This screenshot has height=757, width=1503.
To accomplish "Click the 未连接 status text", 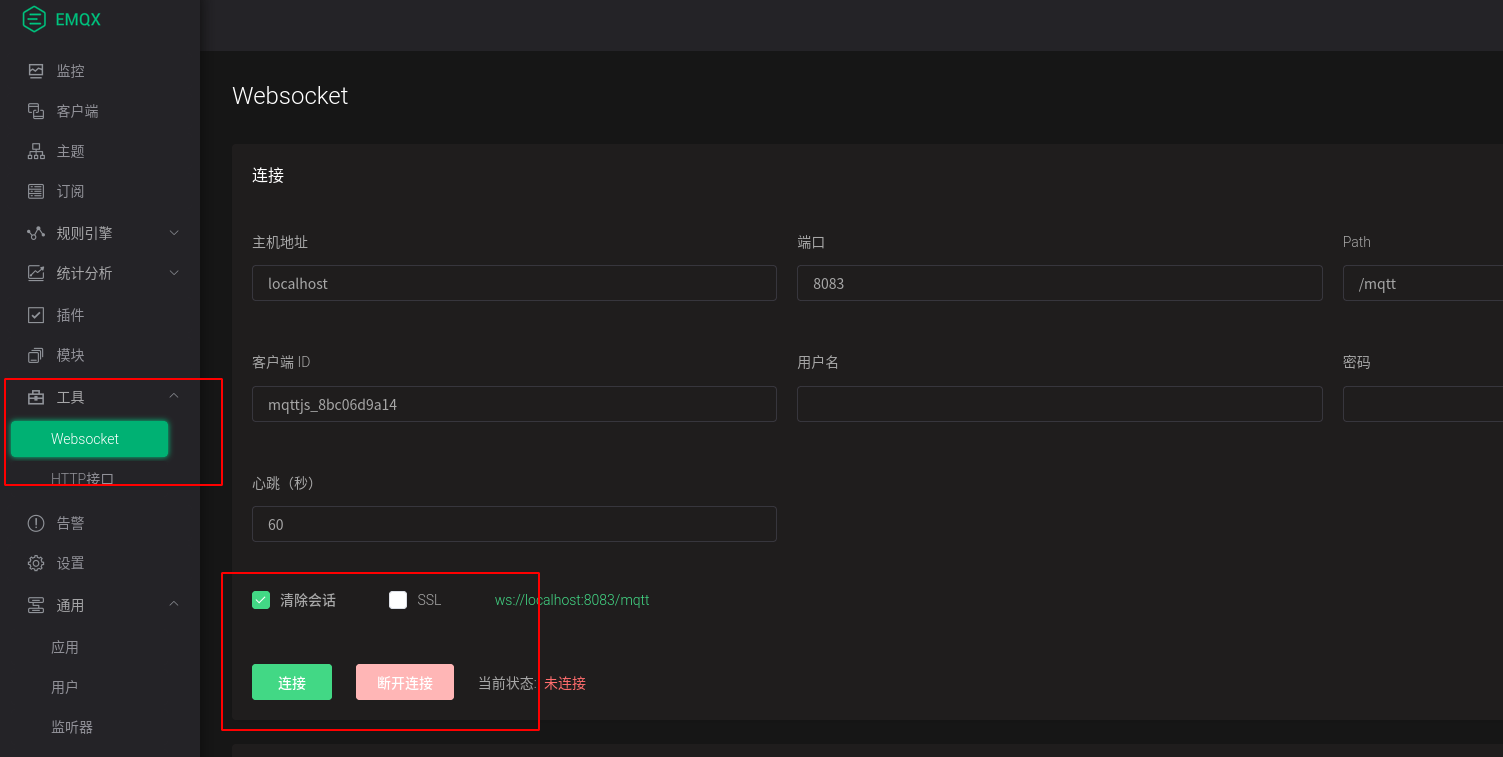I will click(x=565, y=683).
